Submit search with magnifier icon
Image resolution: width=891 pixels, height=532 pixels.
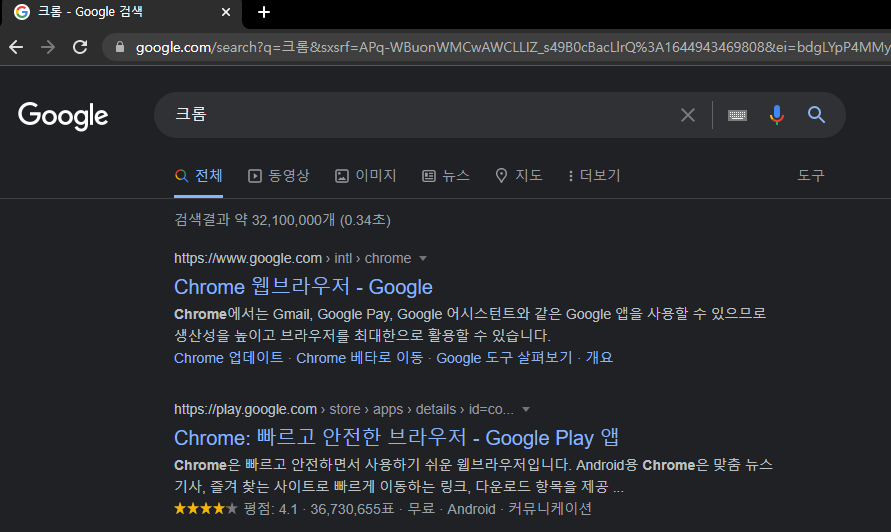coord(817,115)
